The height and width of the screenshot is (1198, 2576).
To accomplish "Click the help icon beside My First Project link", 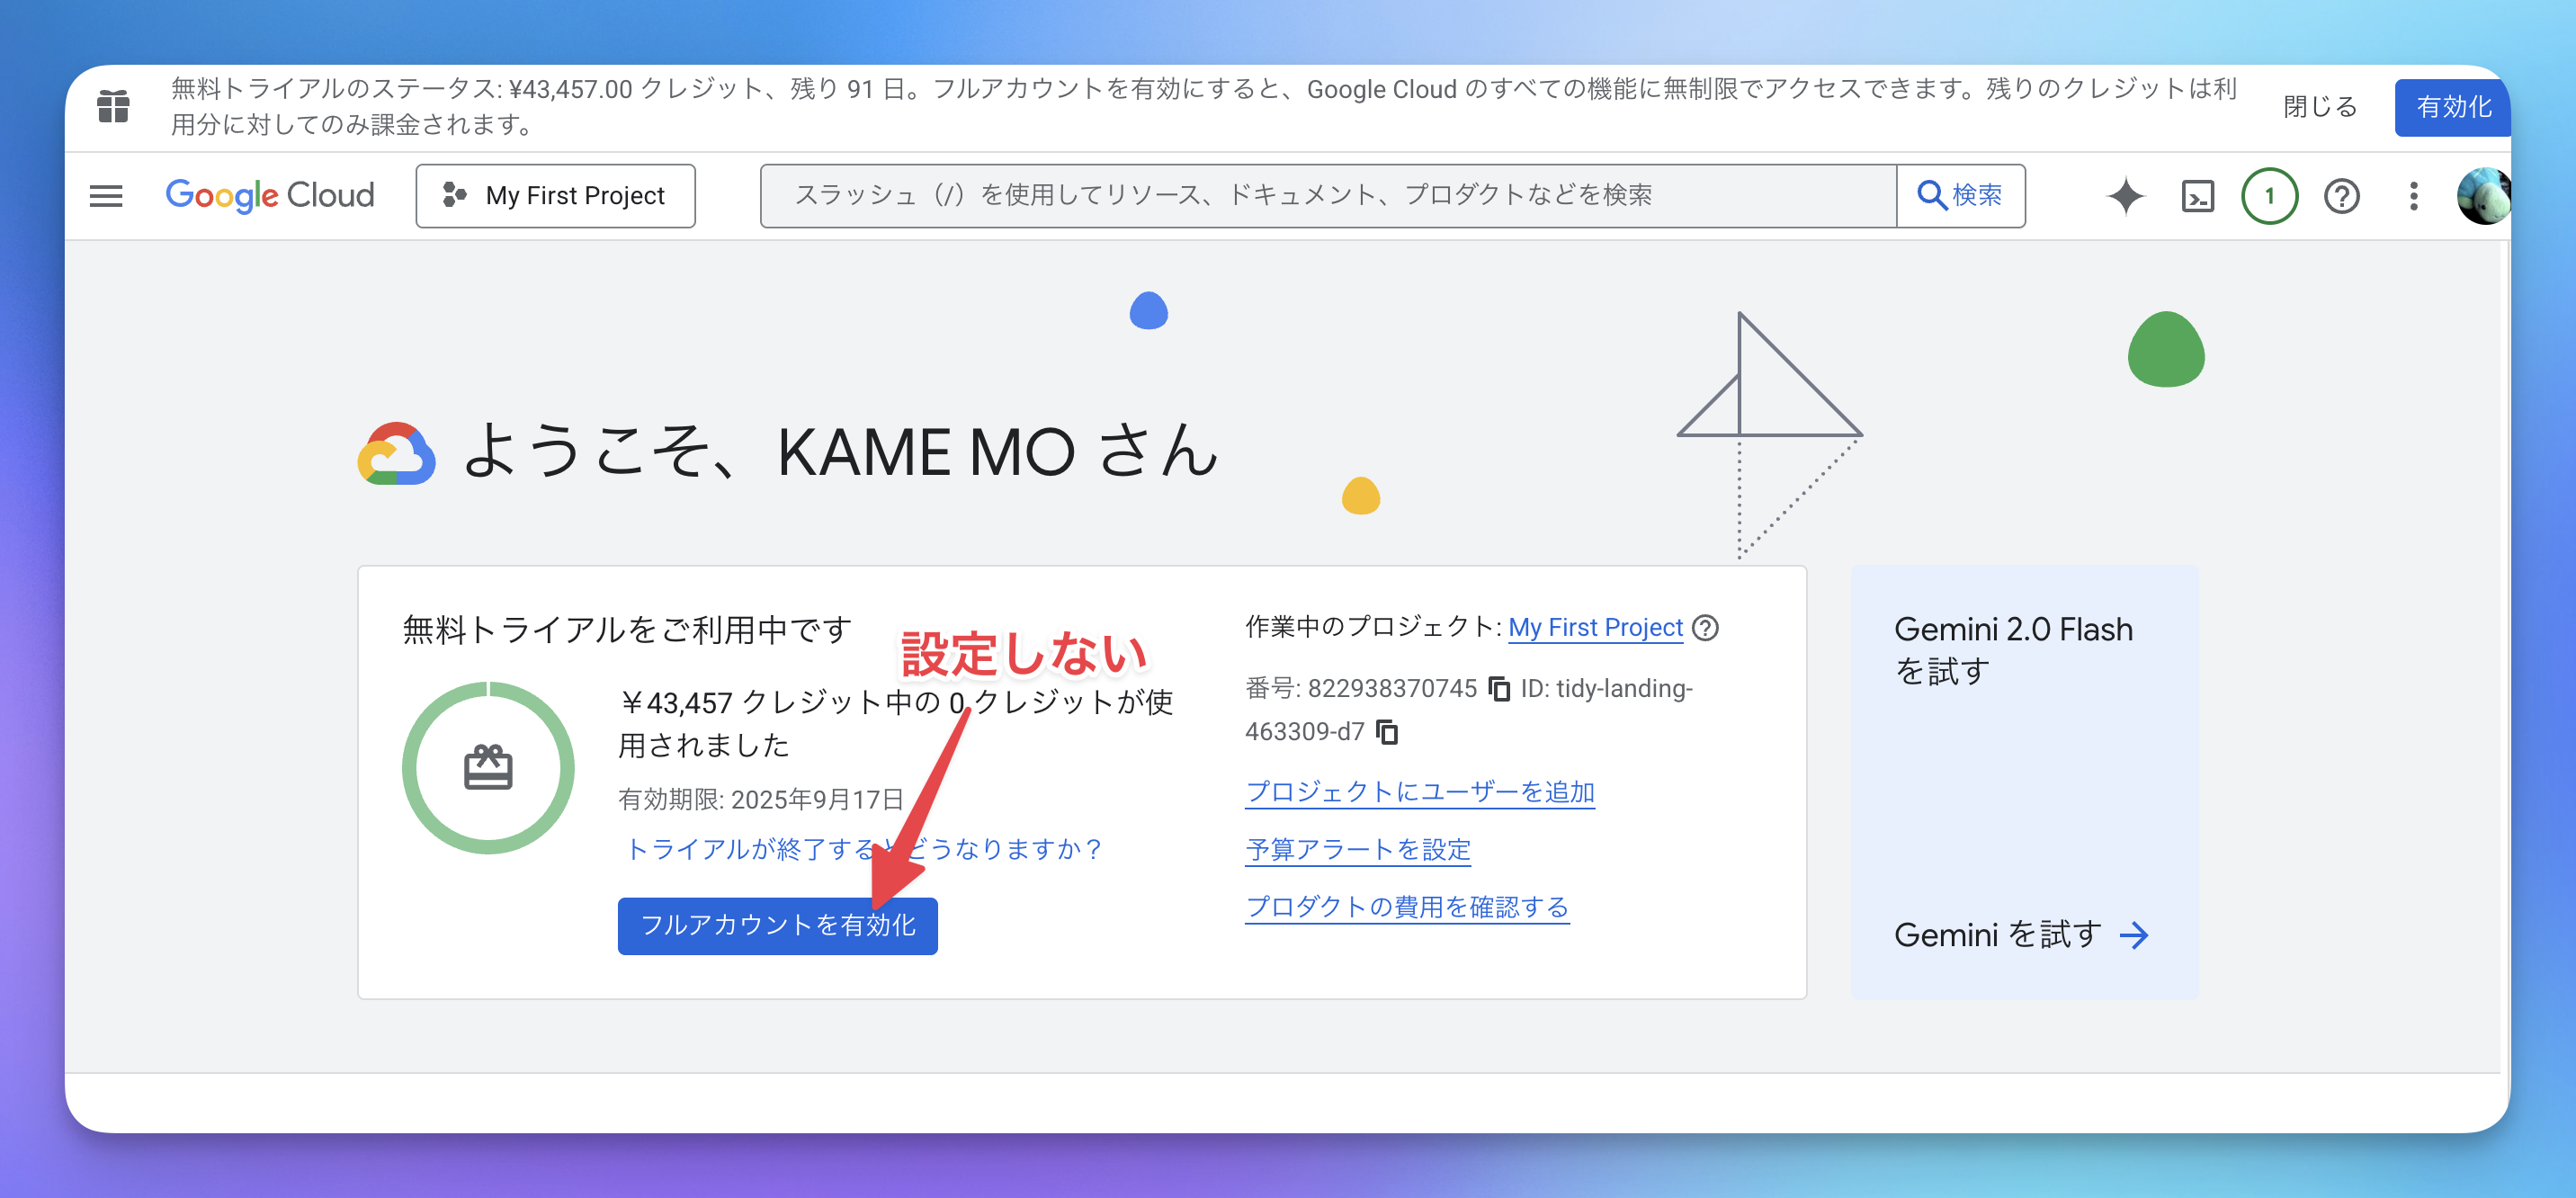I will (x=1706, y=628).
